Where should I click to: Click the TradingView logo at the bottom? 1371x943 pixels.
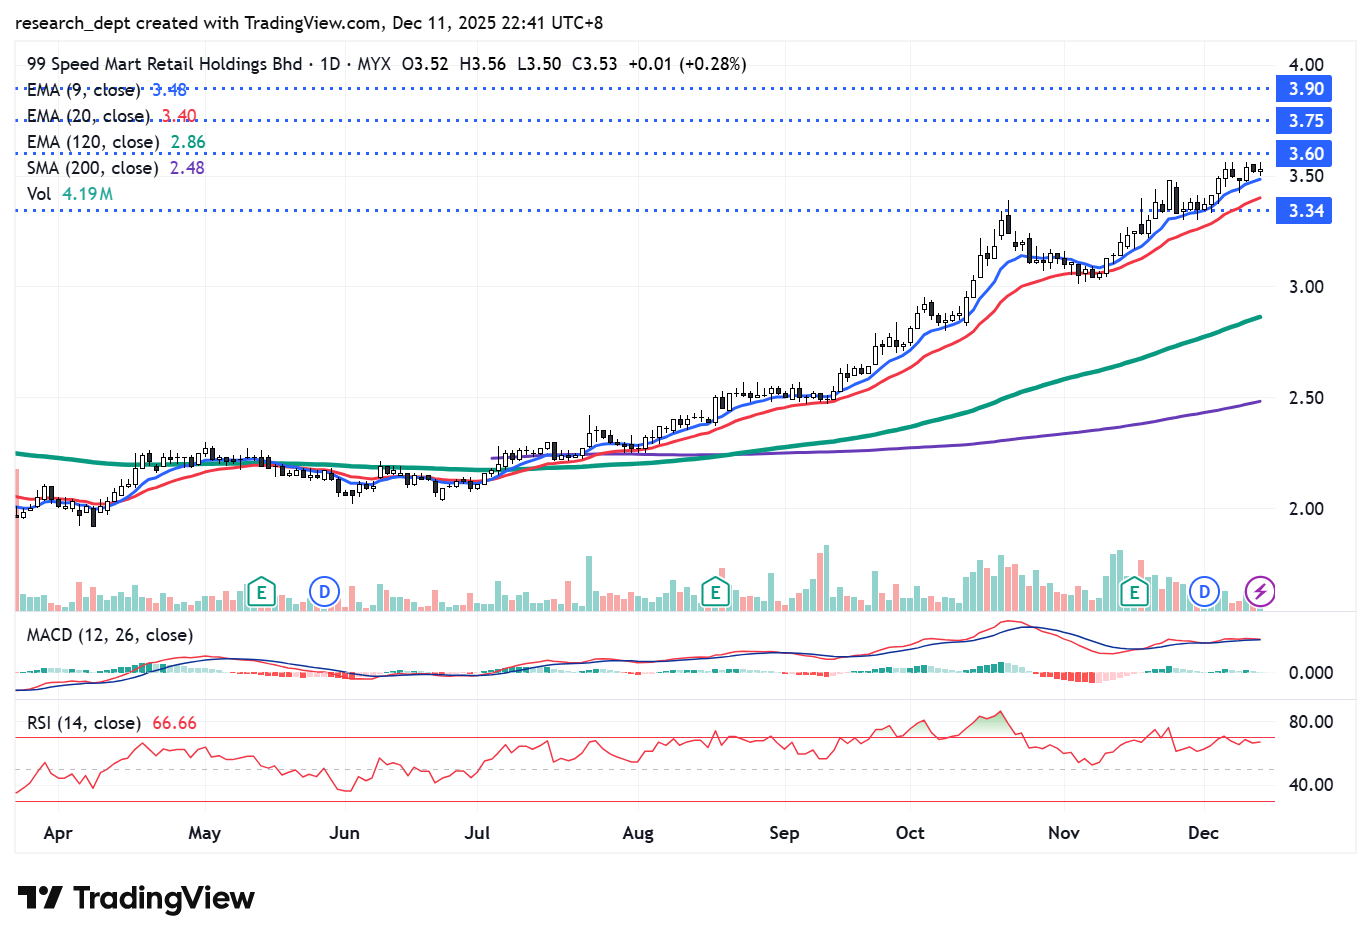136,898
